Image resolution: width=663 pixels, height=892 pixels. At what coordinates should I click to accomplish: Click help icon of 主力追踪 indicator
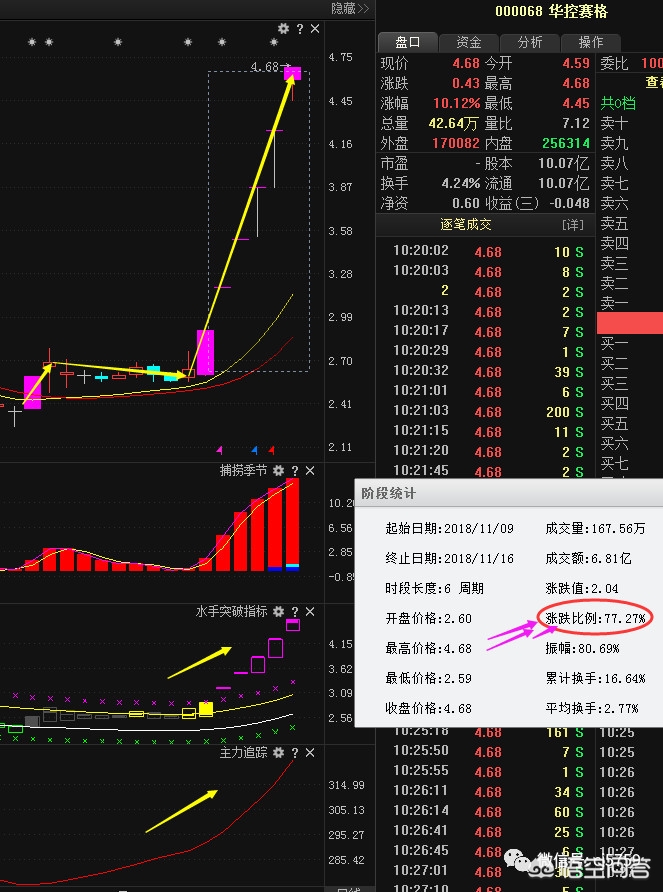295,752
